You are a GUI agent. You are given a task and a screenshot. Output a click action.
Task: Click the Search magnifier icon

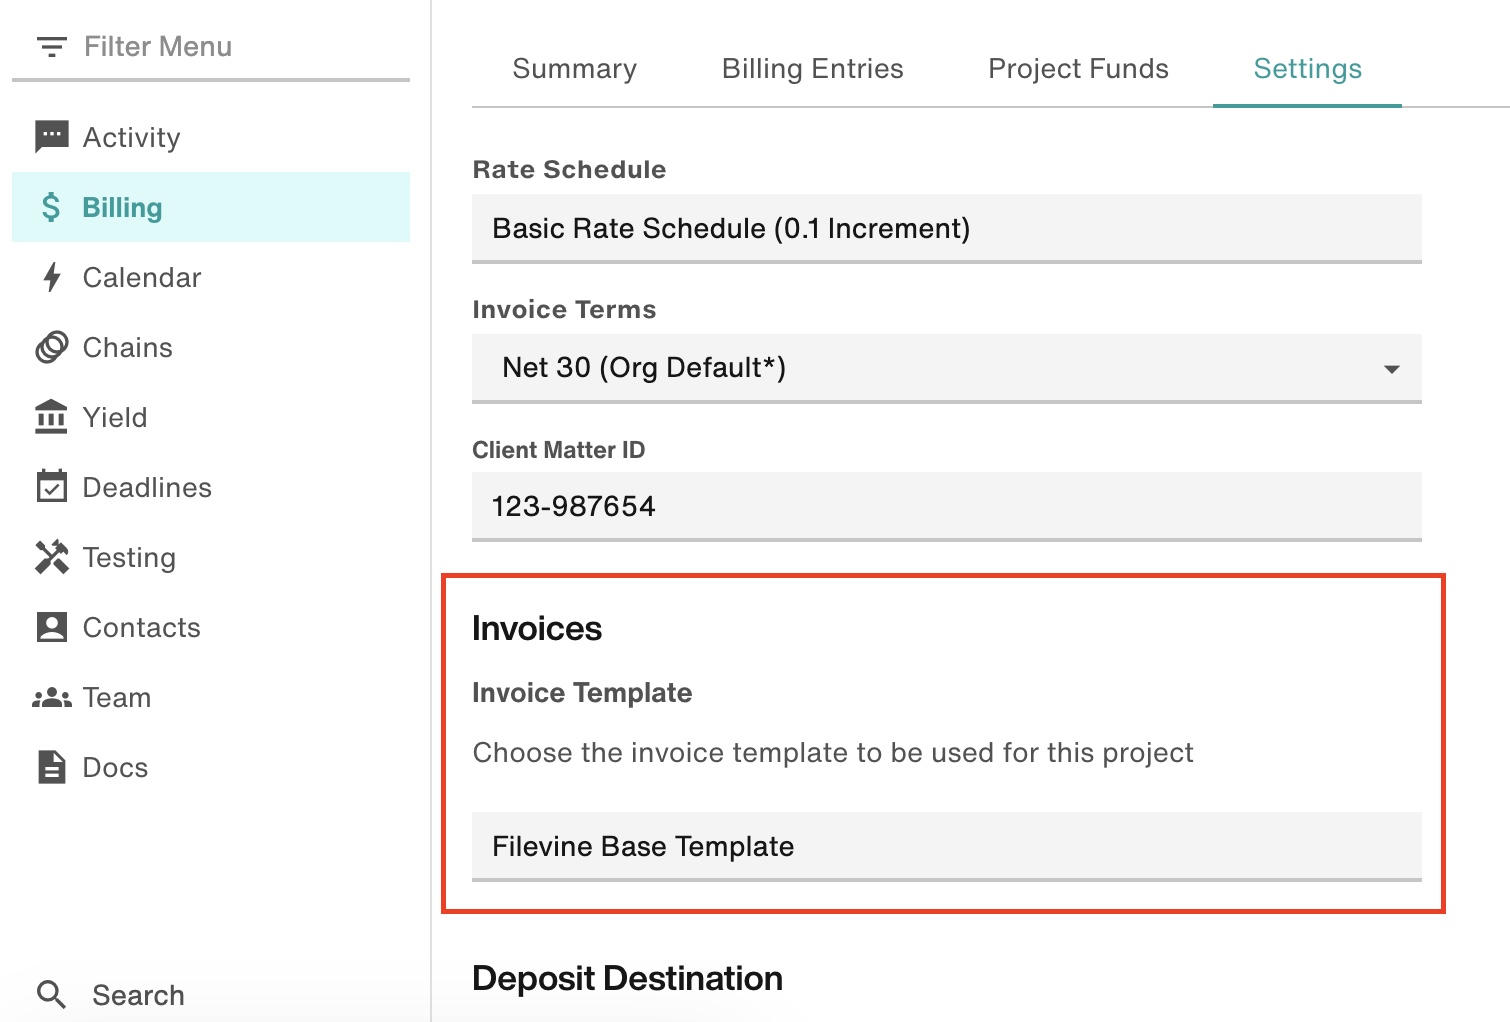click(x=51, y=994)
